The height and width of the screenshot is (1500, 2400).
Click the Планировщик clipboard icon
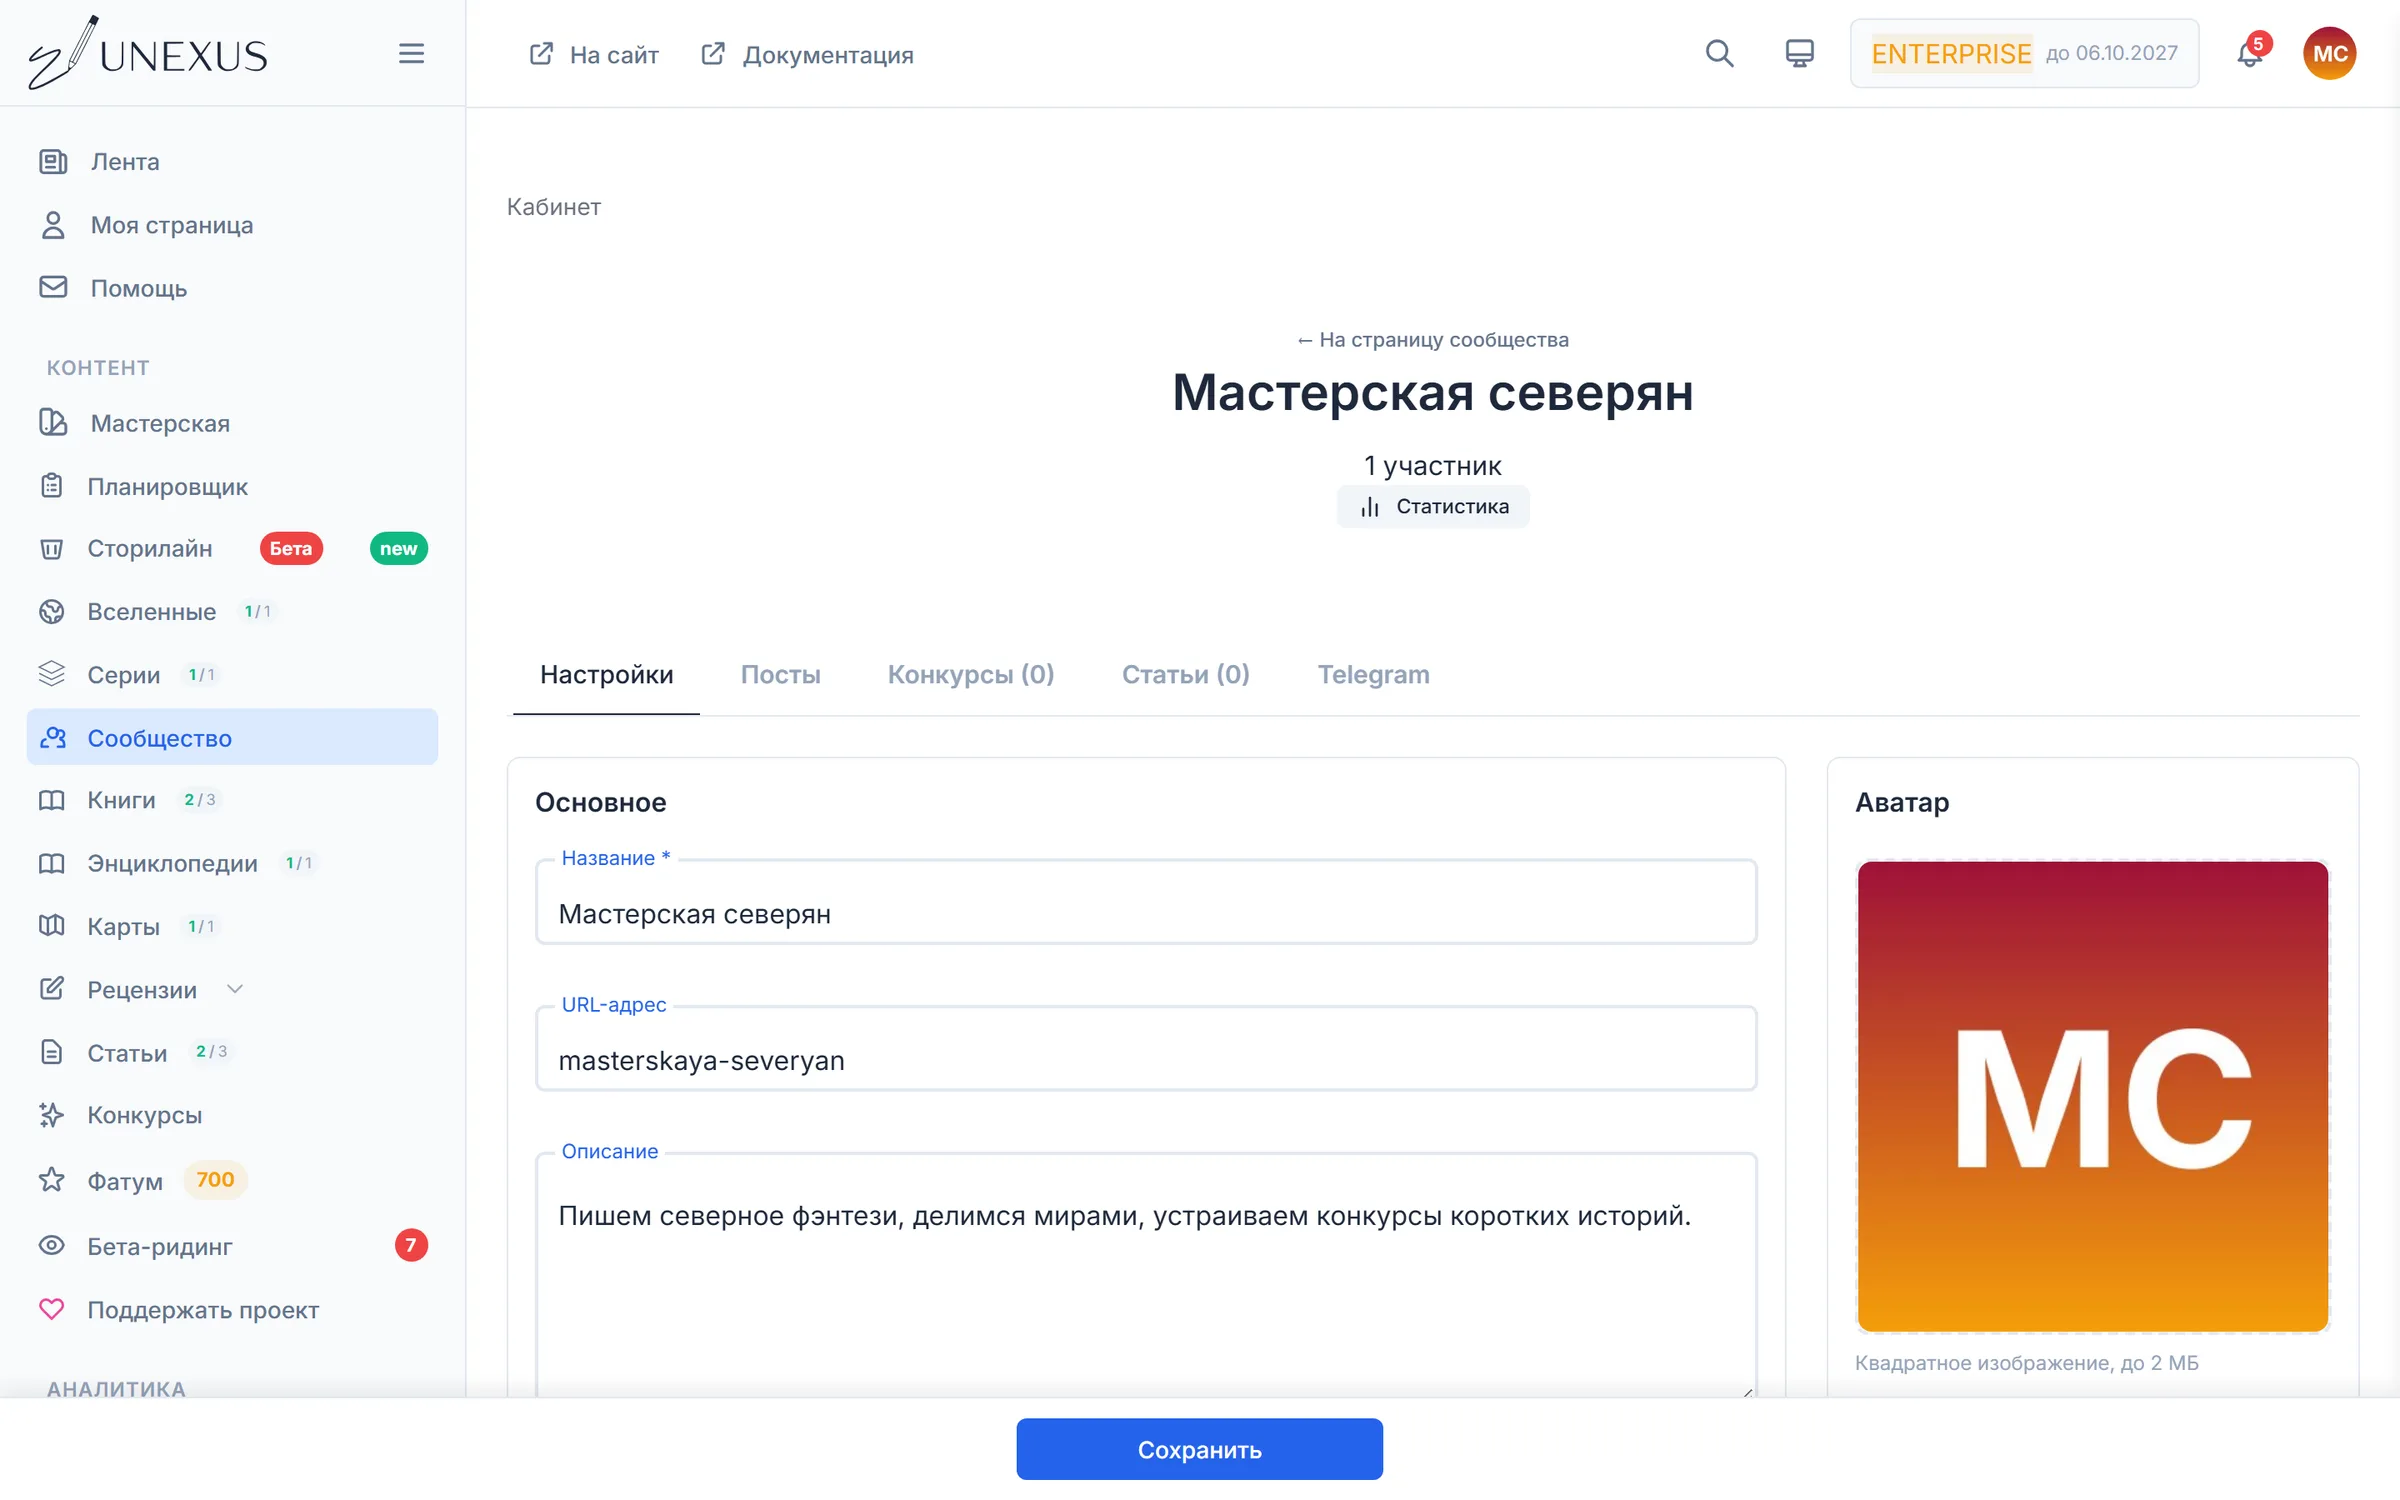coord(51,486)
